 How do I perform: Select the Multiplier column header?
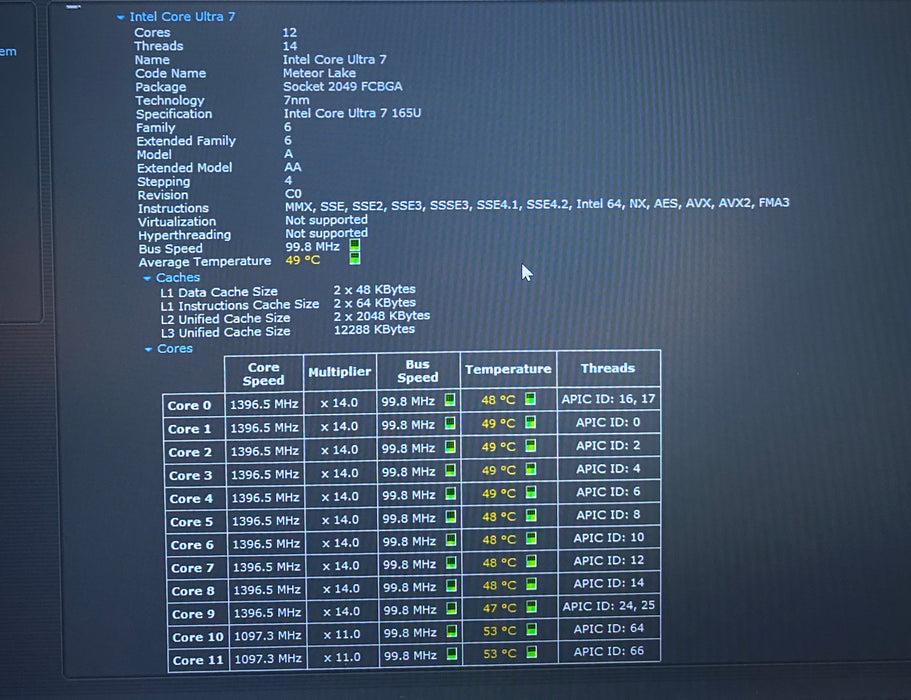(339, 372)
